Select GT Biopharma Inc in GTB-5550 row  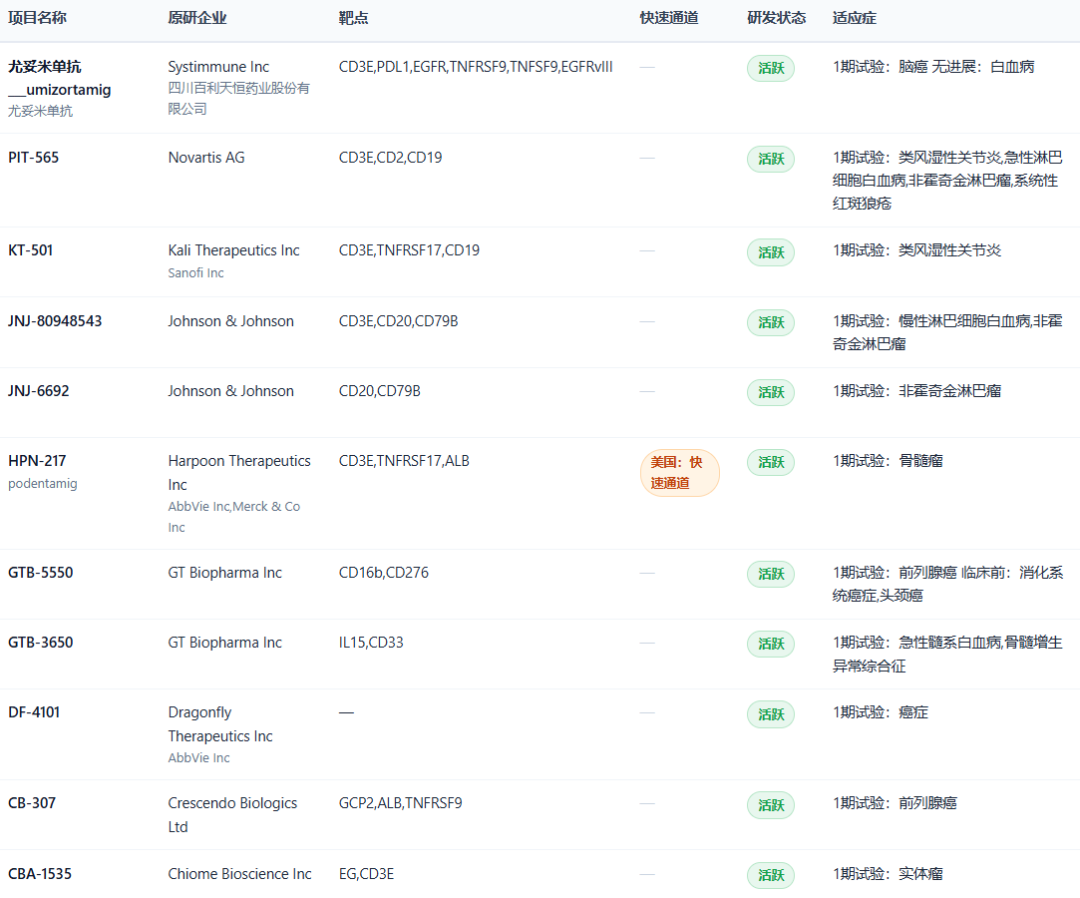coord(225,573)
